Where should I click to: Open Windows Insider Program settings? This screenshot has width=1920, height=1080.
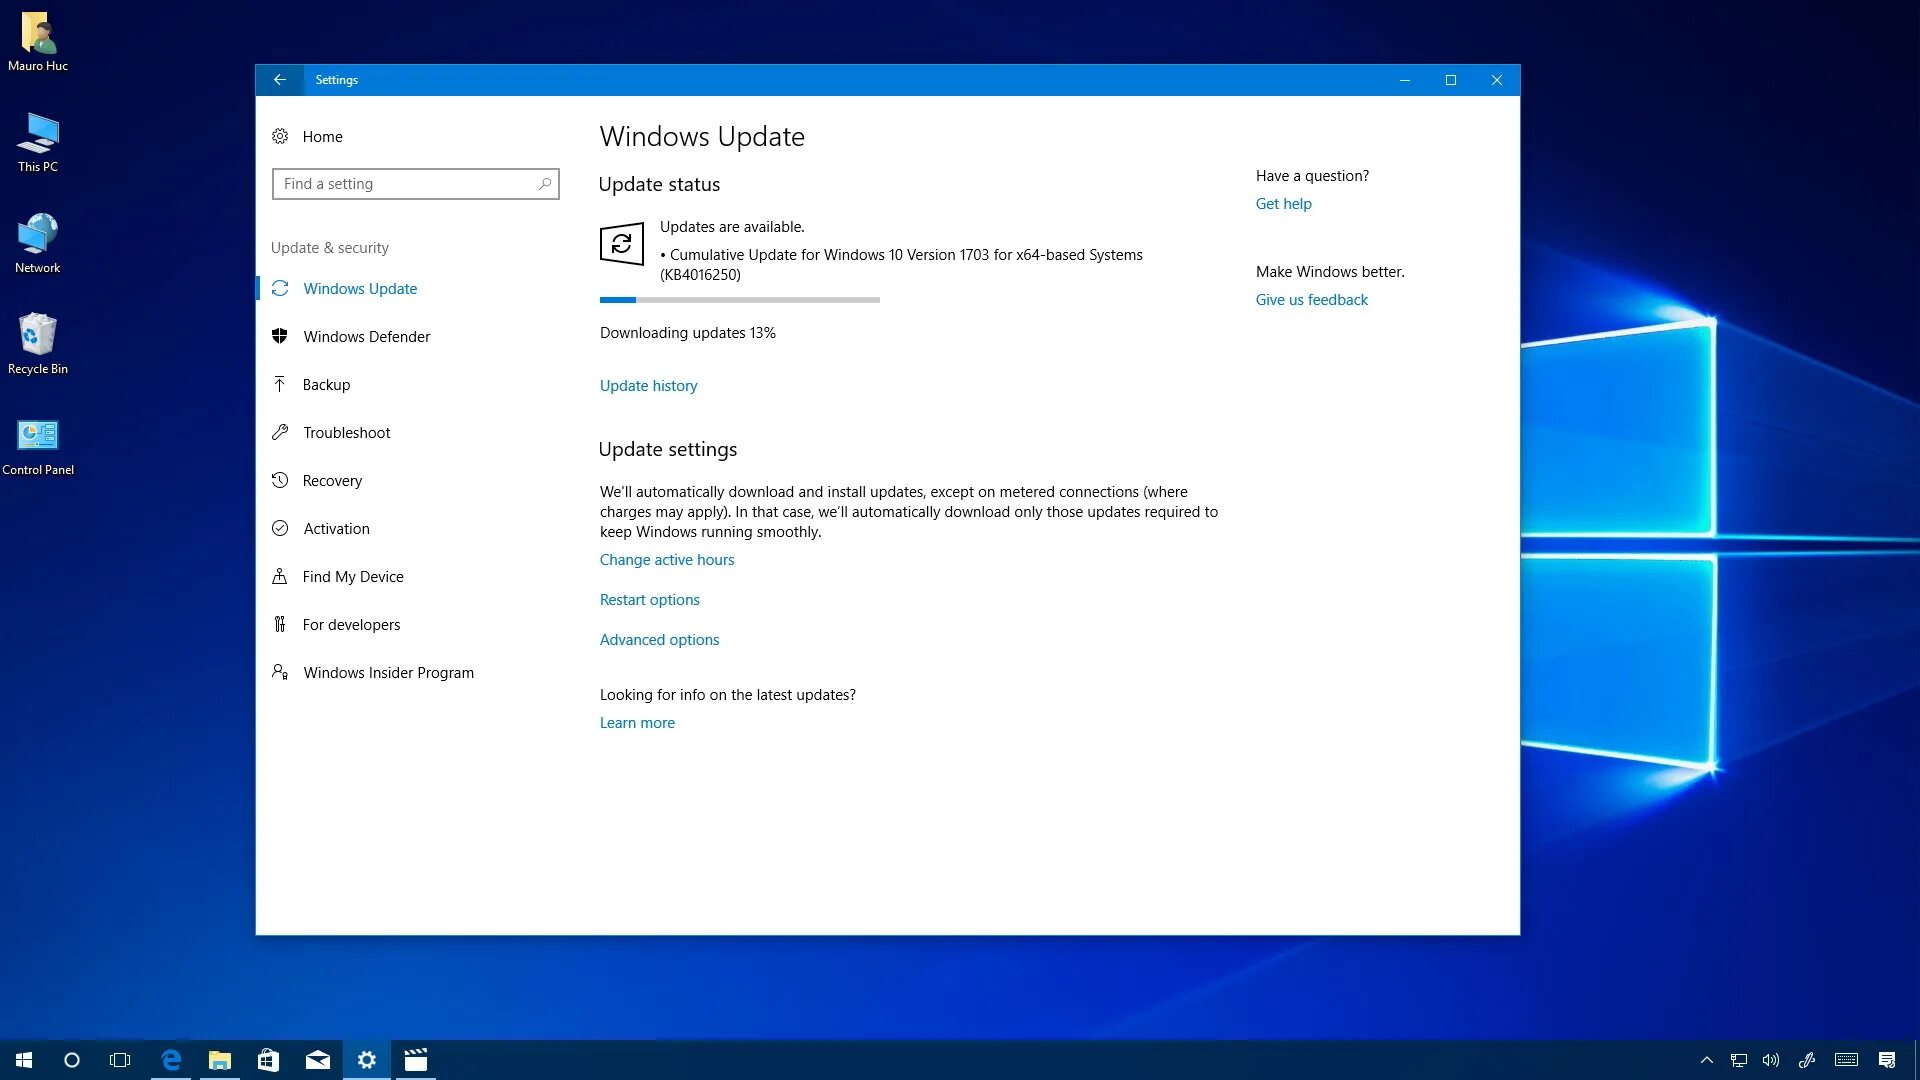point(388,672)
